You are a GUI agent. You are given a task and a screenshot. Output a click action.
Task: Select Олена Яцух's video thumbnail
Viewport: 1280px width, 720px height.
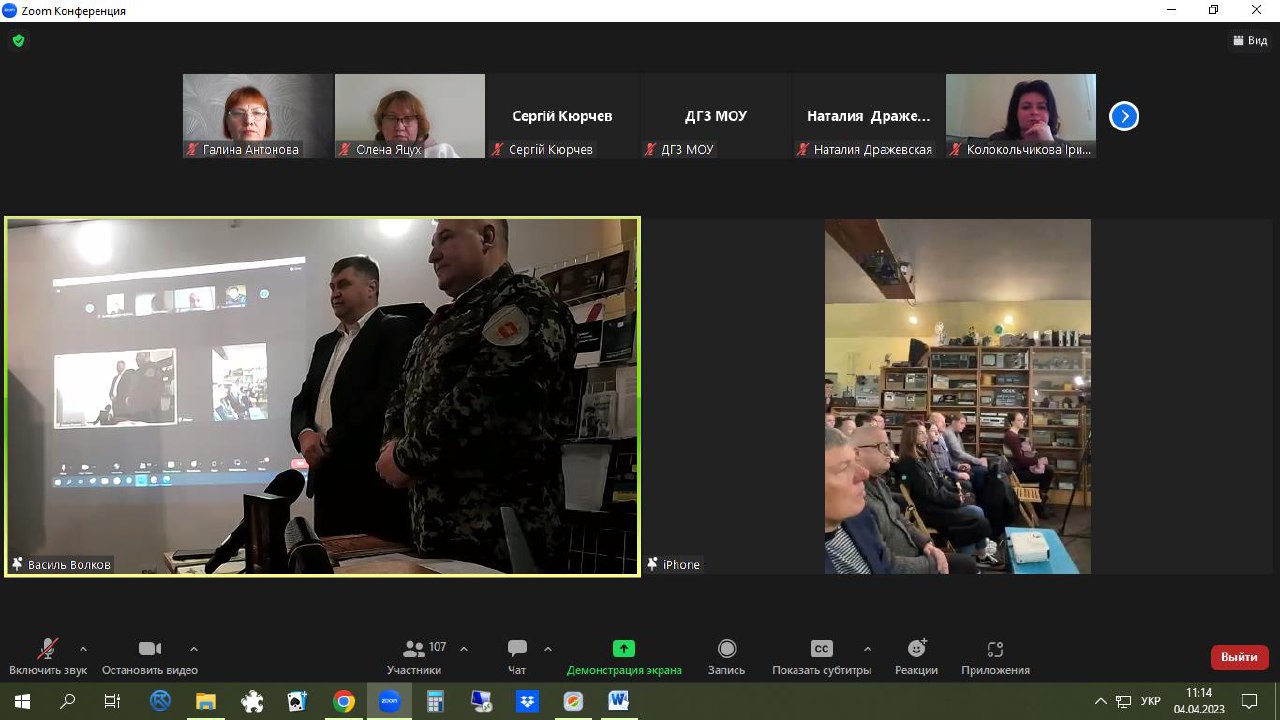[410, 116]
